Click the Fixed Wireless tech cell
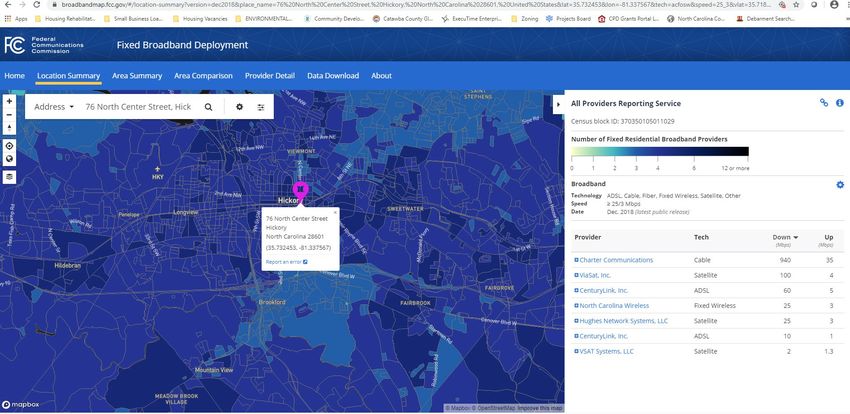This screenshot has height=414, width=850. pos(714,306)
